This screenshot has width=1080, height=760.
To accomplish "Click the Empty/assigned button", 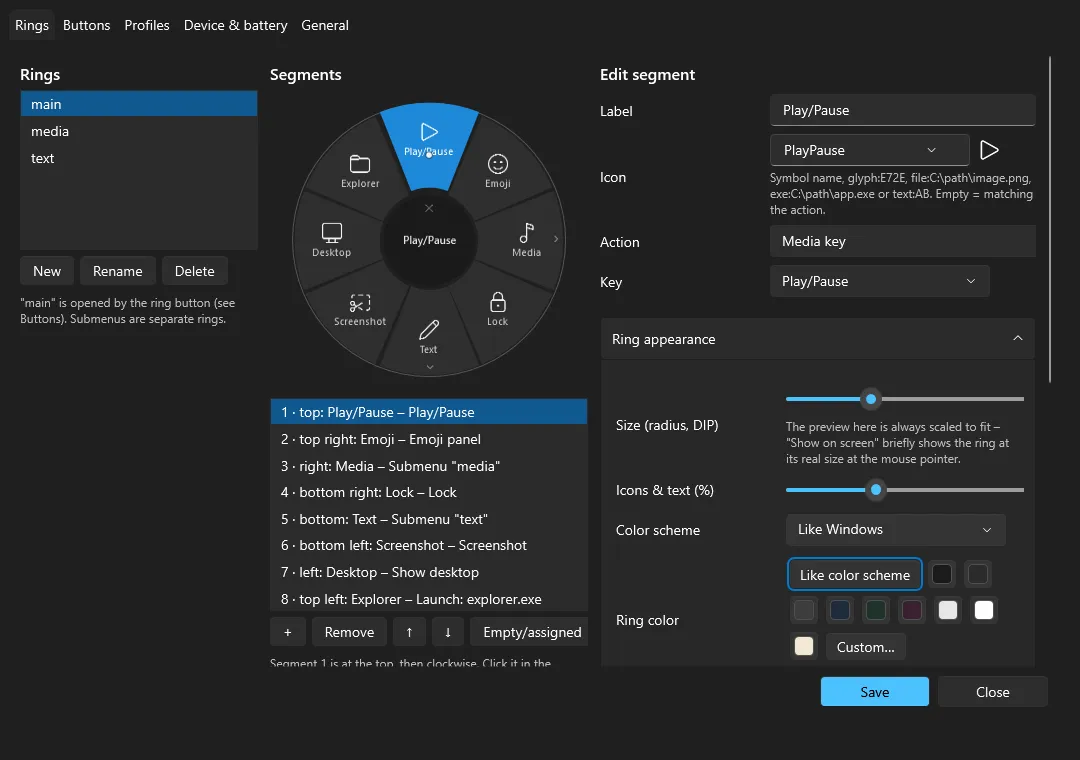I will pos(529,632).
